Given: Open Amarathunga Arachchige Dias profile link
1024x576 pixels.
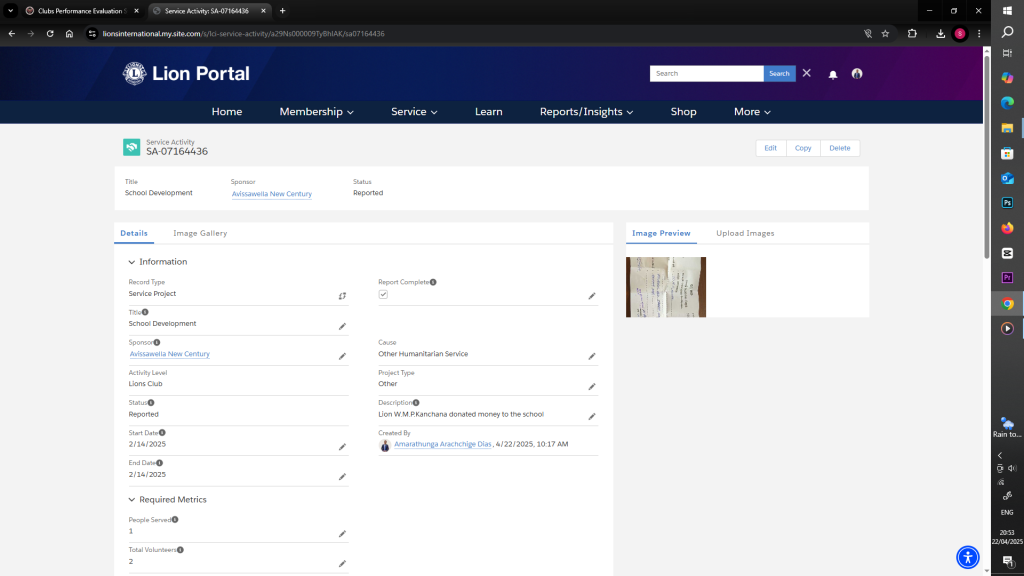Looking at the screenshot, I should click(x=442, y=444).
